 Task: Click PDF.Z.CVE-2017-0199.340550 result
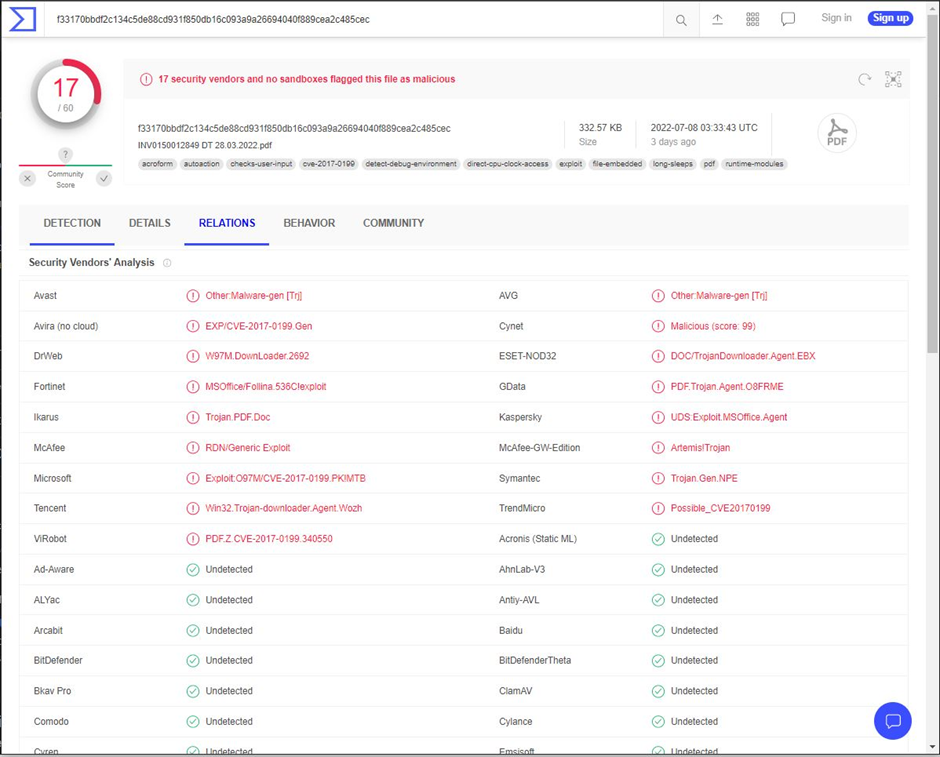(269, 539)
